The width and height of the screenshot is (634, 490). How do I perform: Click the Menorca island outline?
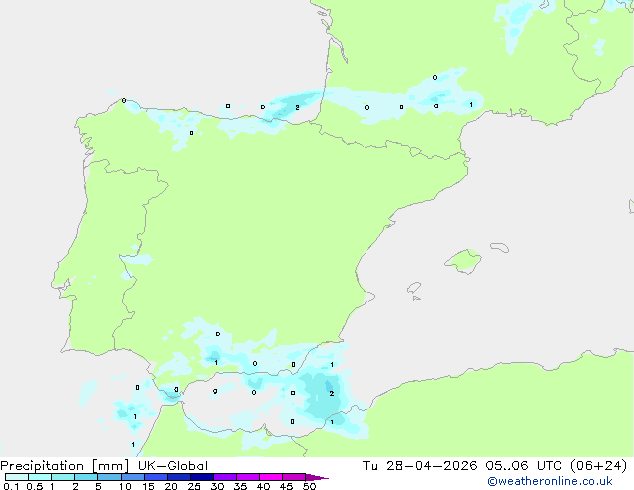[x=500, y=247]
